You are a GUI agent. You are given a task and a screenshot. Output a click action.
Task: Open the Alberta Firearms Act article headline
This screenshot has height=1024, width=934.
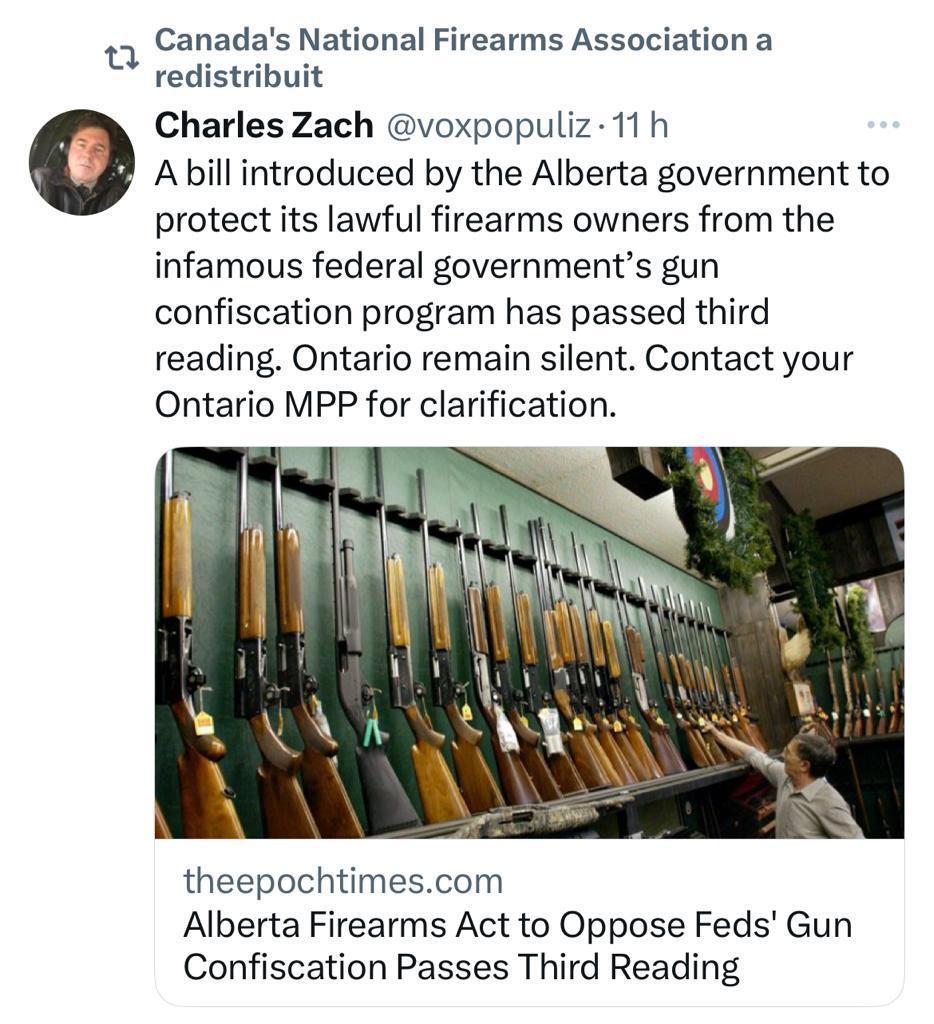pyautogui.click(x=517, y=925)
